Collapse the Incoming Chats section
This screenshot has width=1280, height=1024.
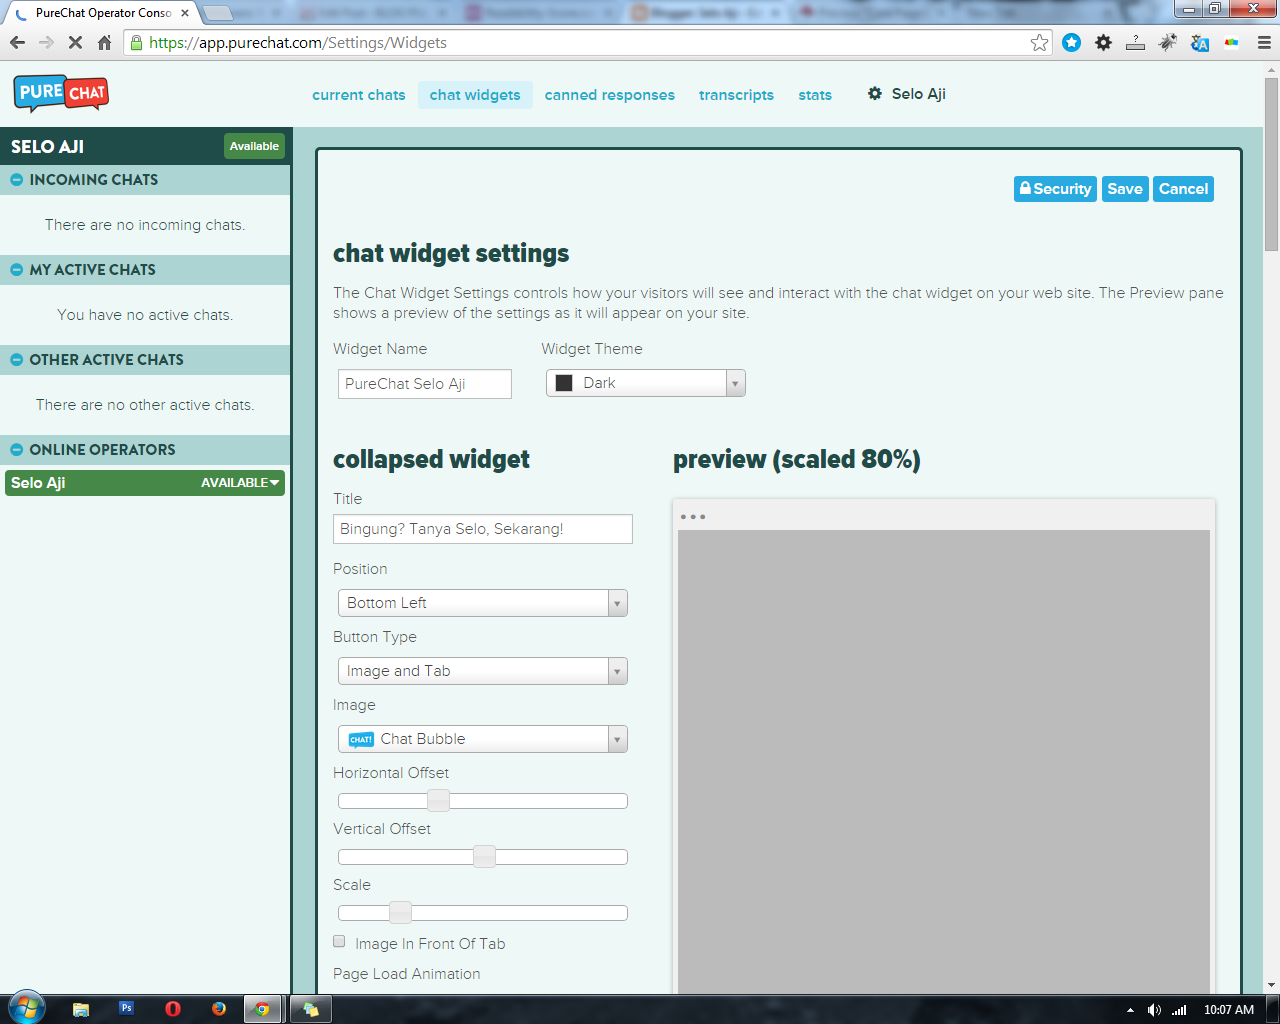(x=16, y=180)
